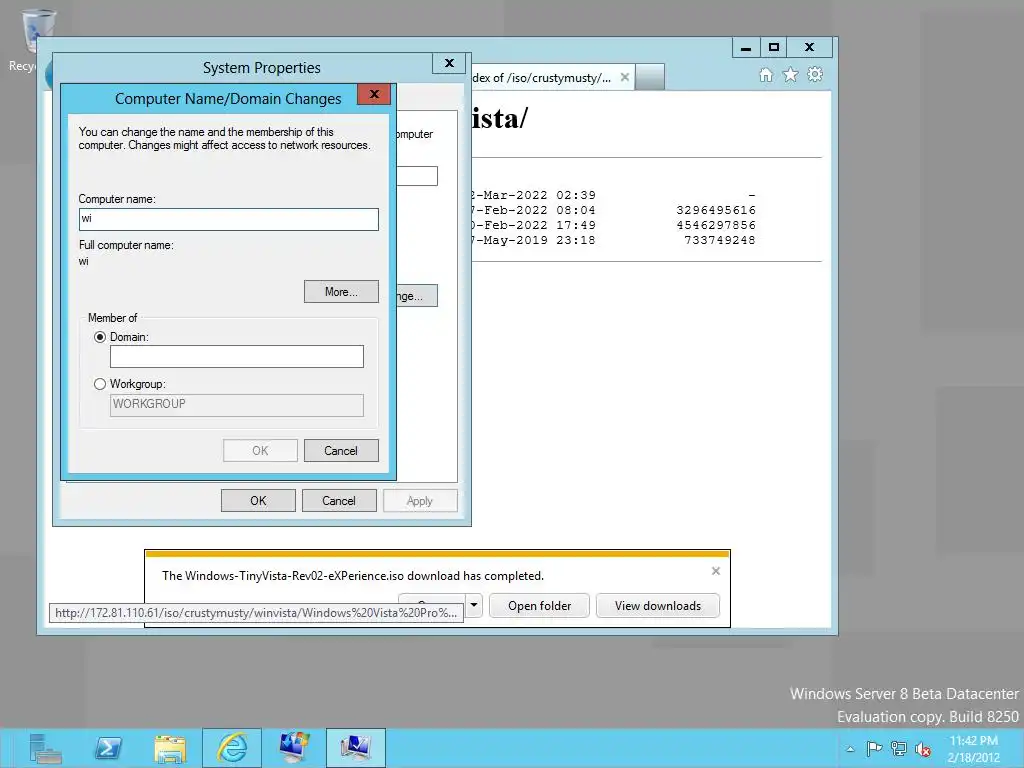Viewport: 1024px width, 768px height.
Task: Open the download options dropdown arrow
Action: click(x=474, y=605)
